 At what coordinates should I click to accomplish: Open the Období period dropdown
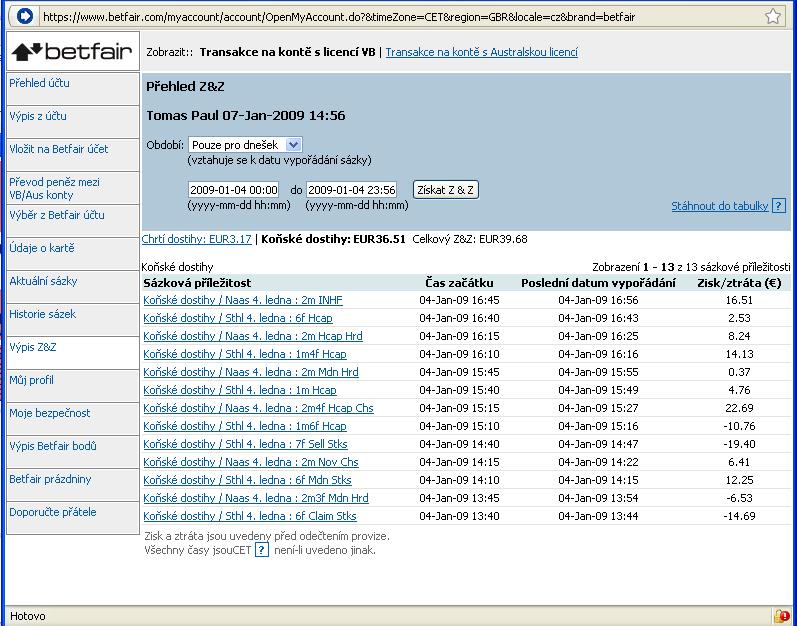[246, 145]
